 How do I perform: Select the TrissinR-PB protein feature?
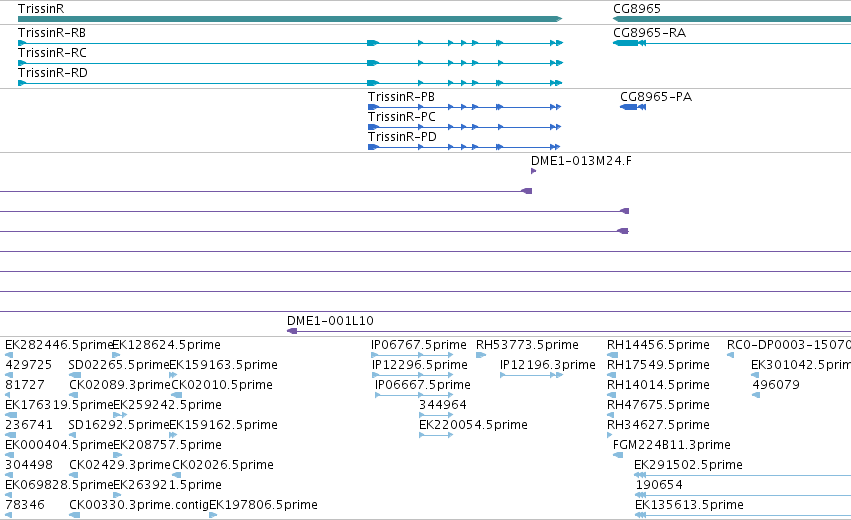tap(464, 107)
